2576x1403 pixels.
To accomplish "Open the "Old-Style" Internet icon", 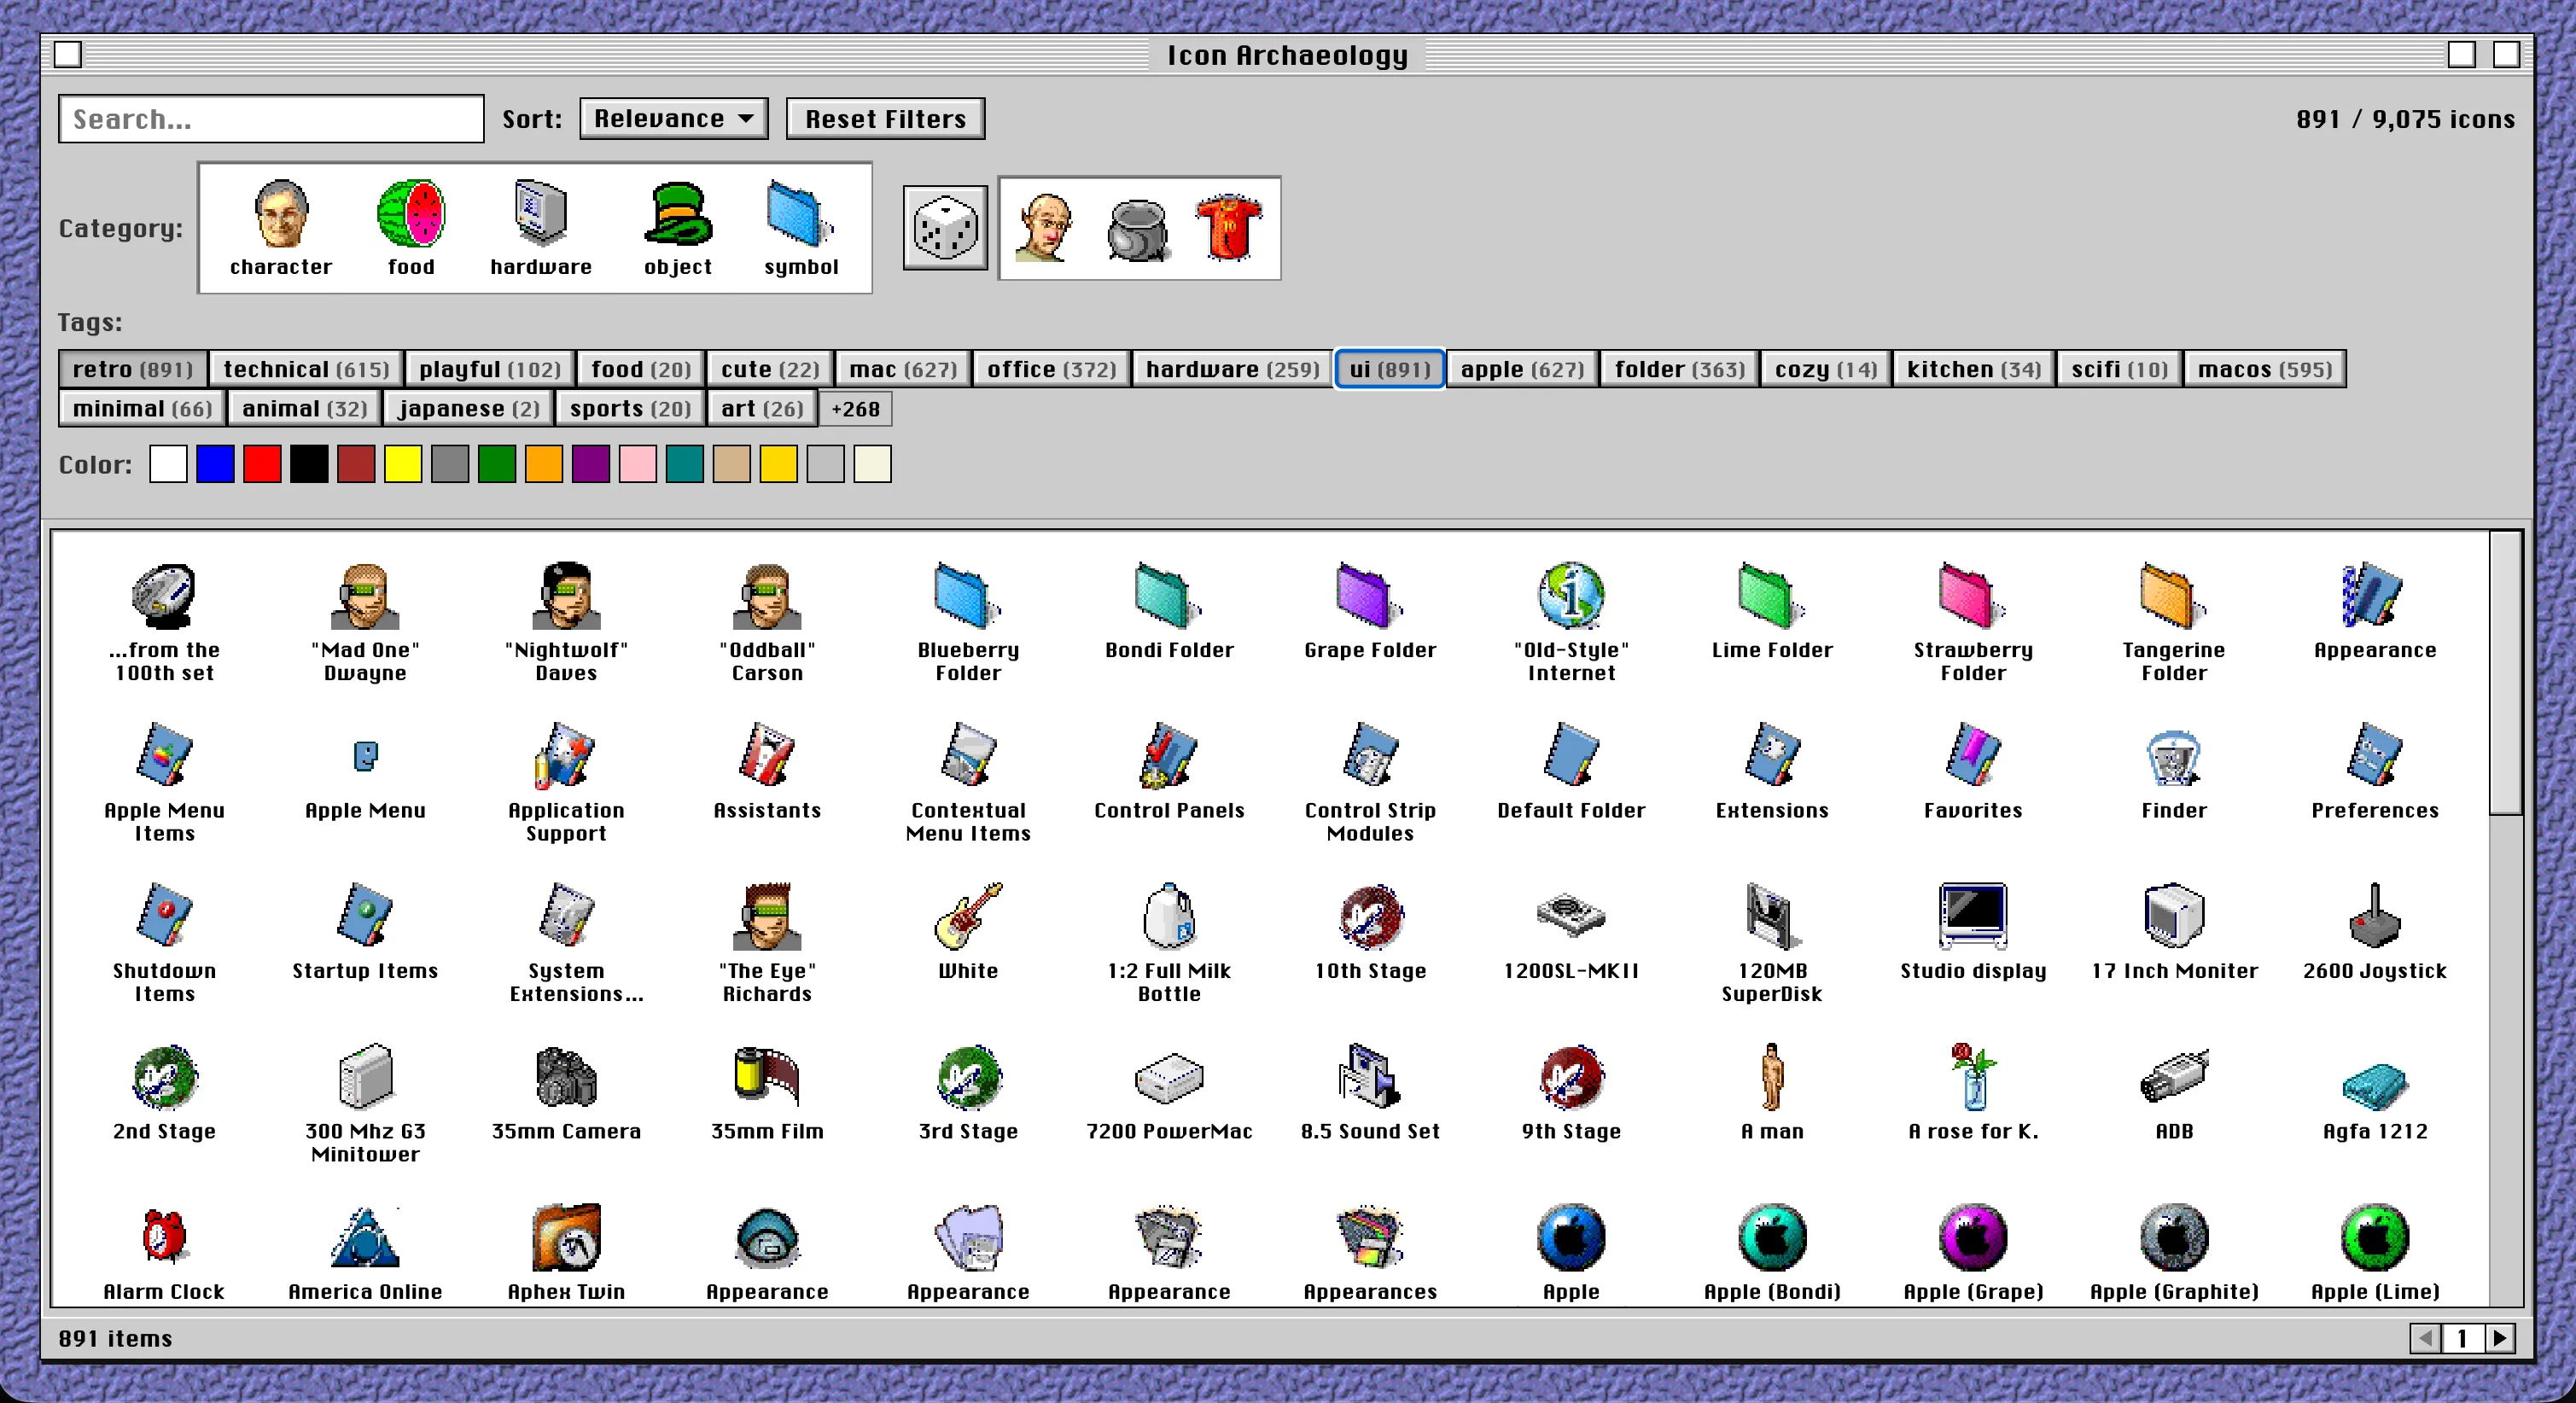I will click(x=1570, y=596).
